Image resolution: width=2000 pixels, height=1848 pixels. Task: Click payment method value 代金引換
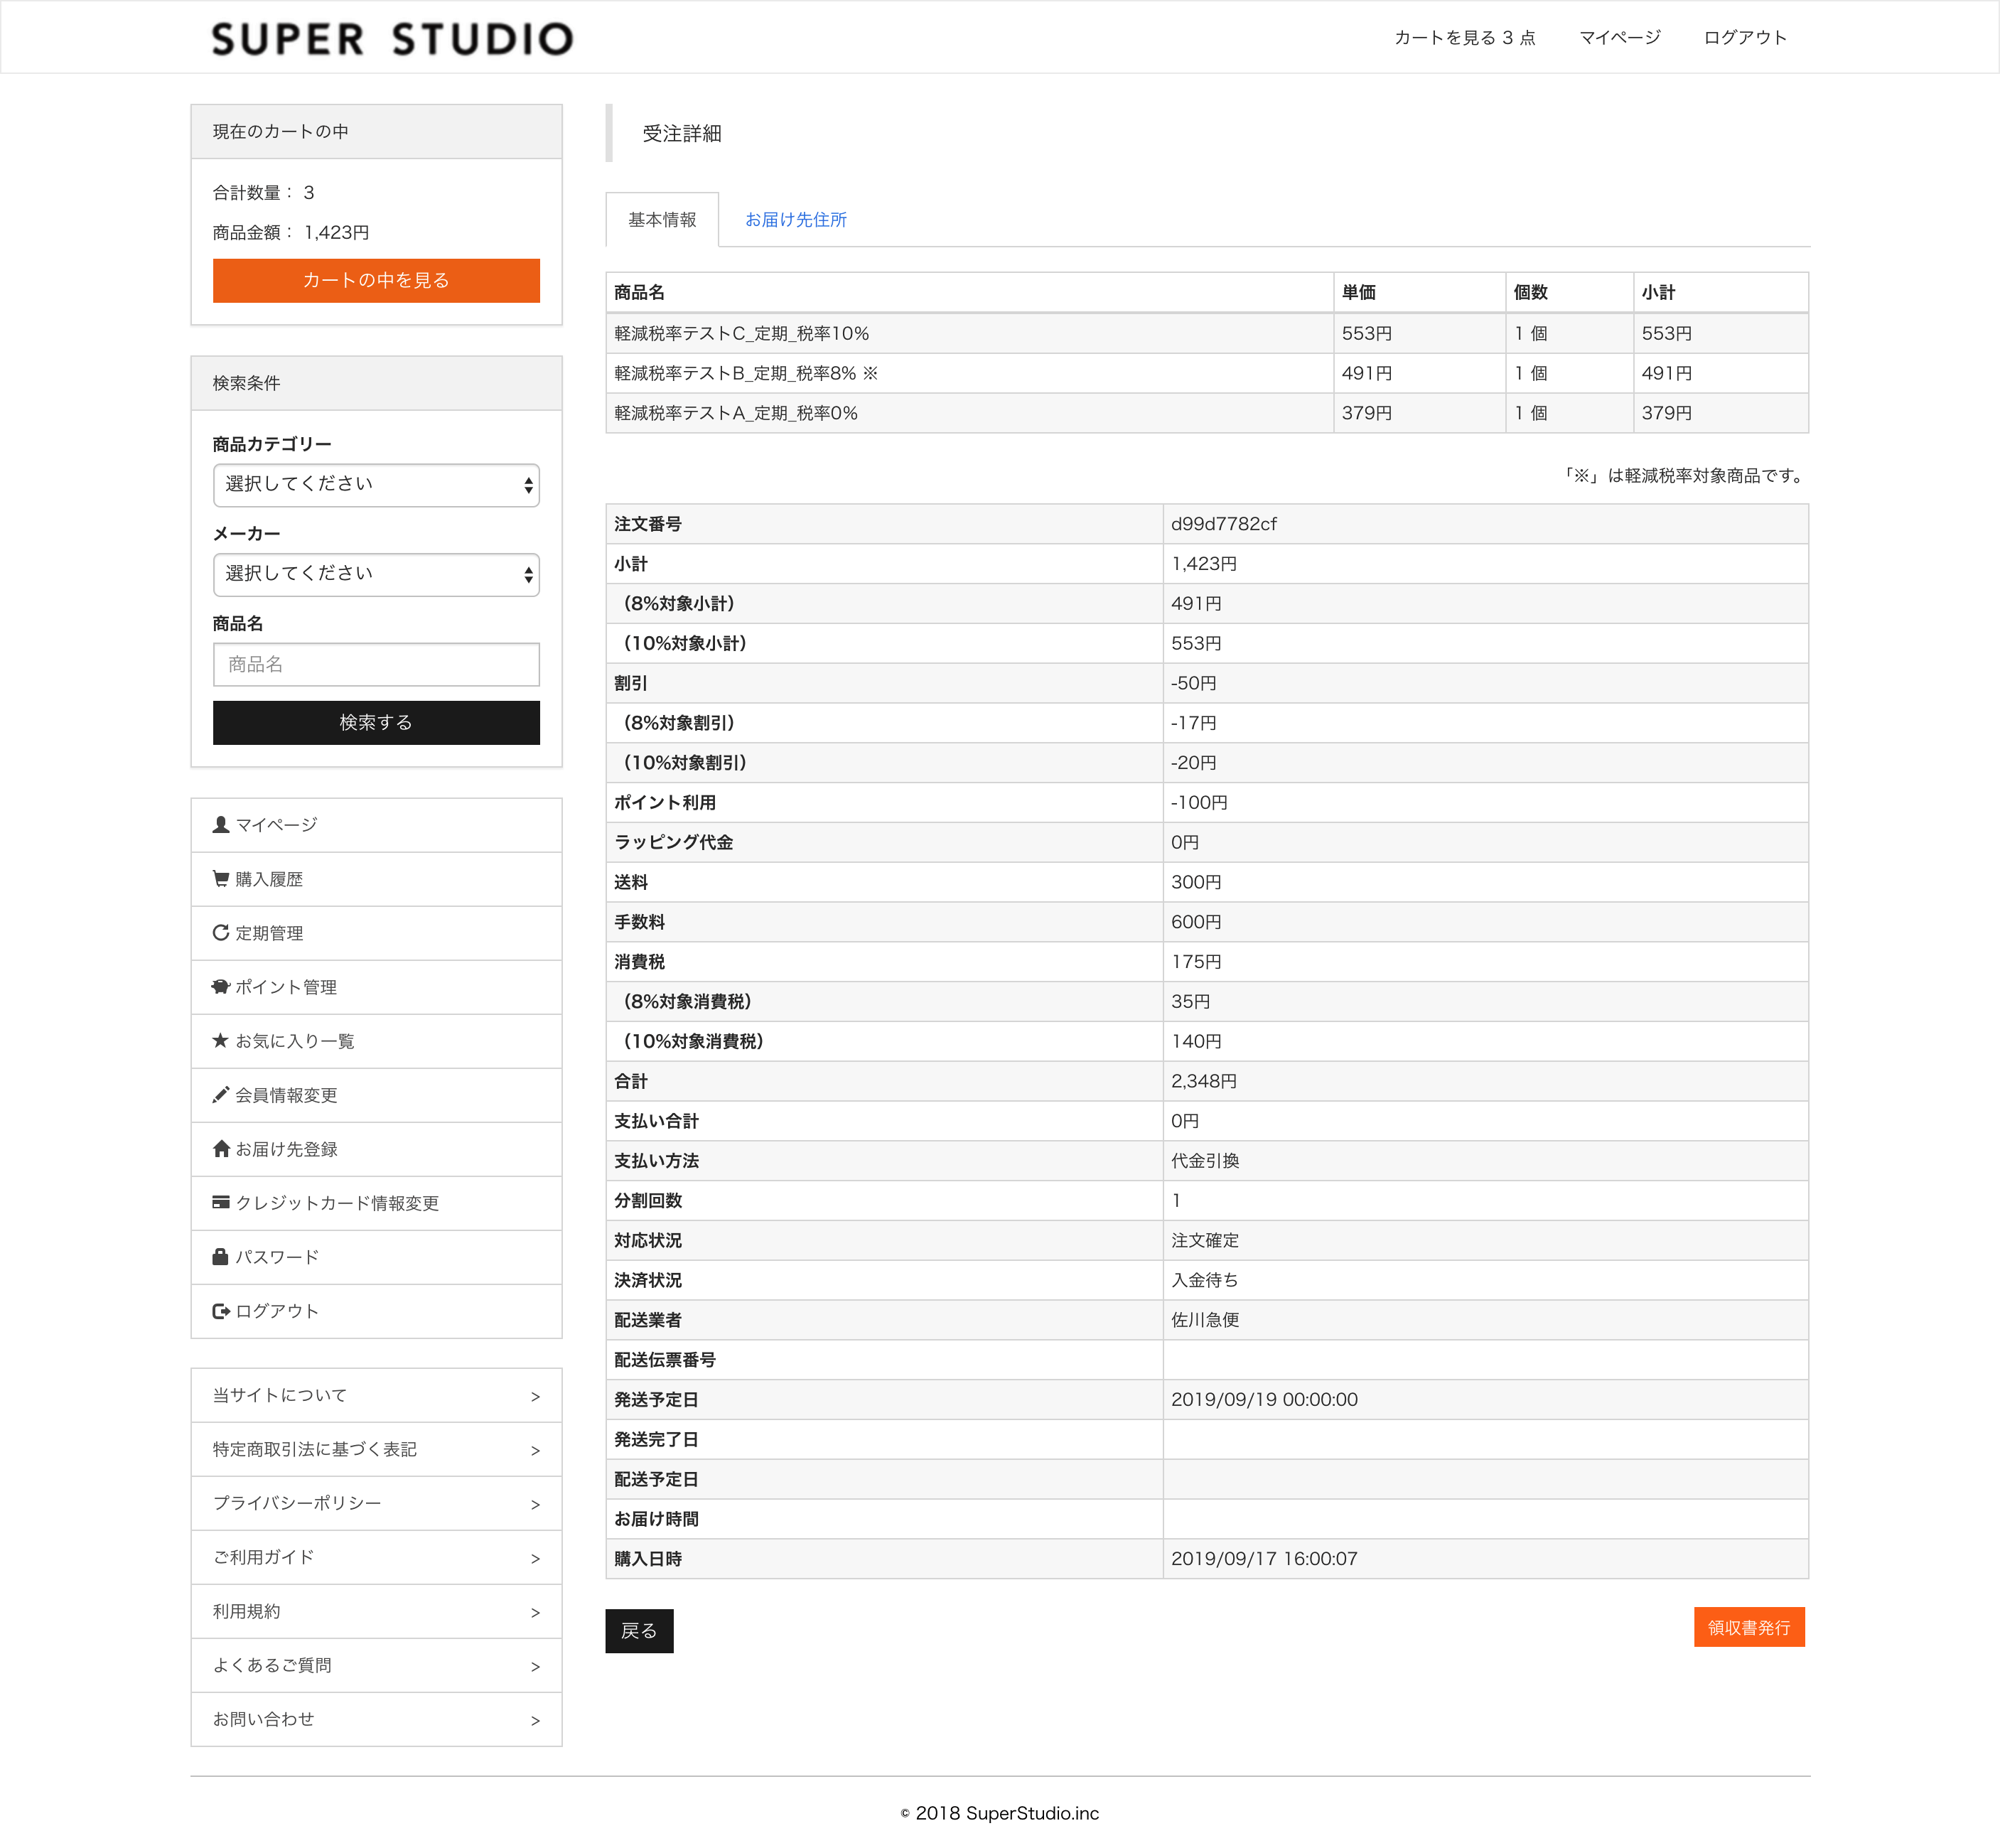point(1205,1161)
